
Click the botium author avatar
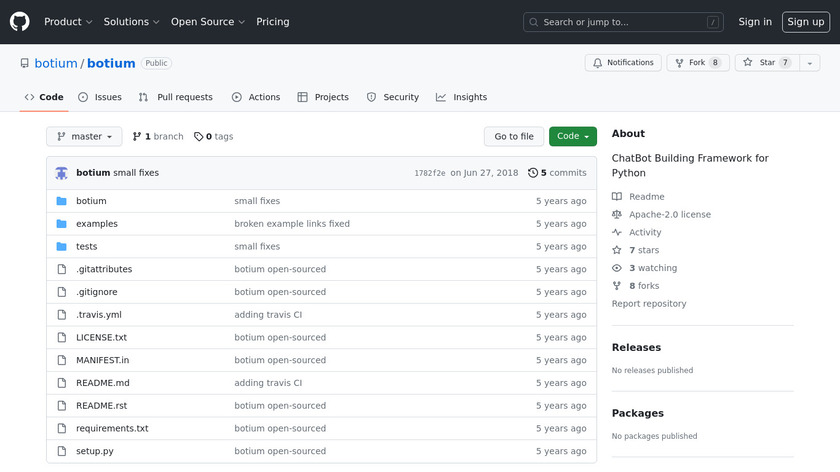click(62, 173)
